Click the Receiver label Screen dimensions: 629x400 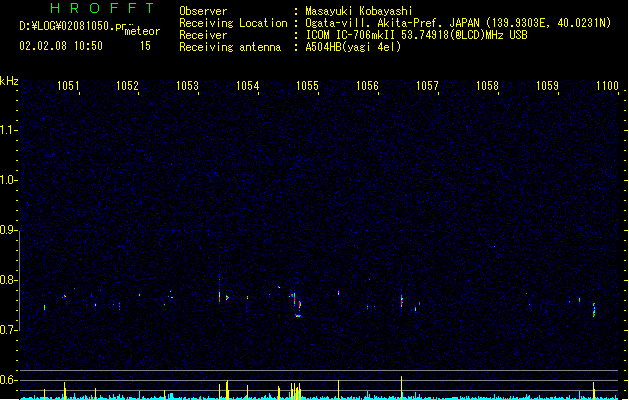click(x=203, y=35)
